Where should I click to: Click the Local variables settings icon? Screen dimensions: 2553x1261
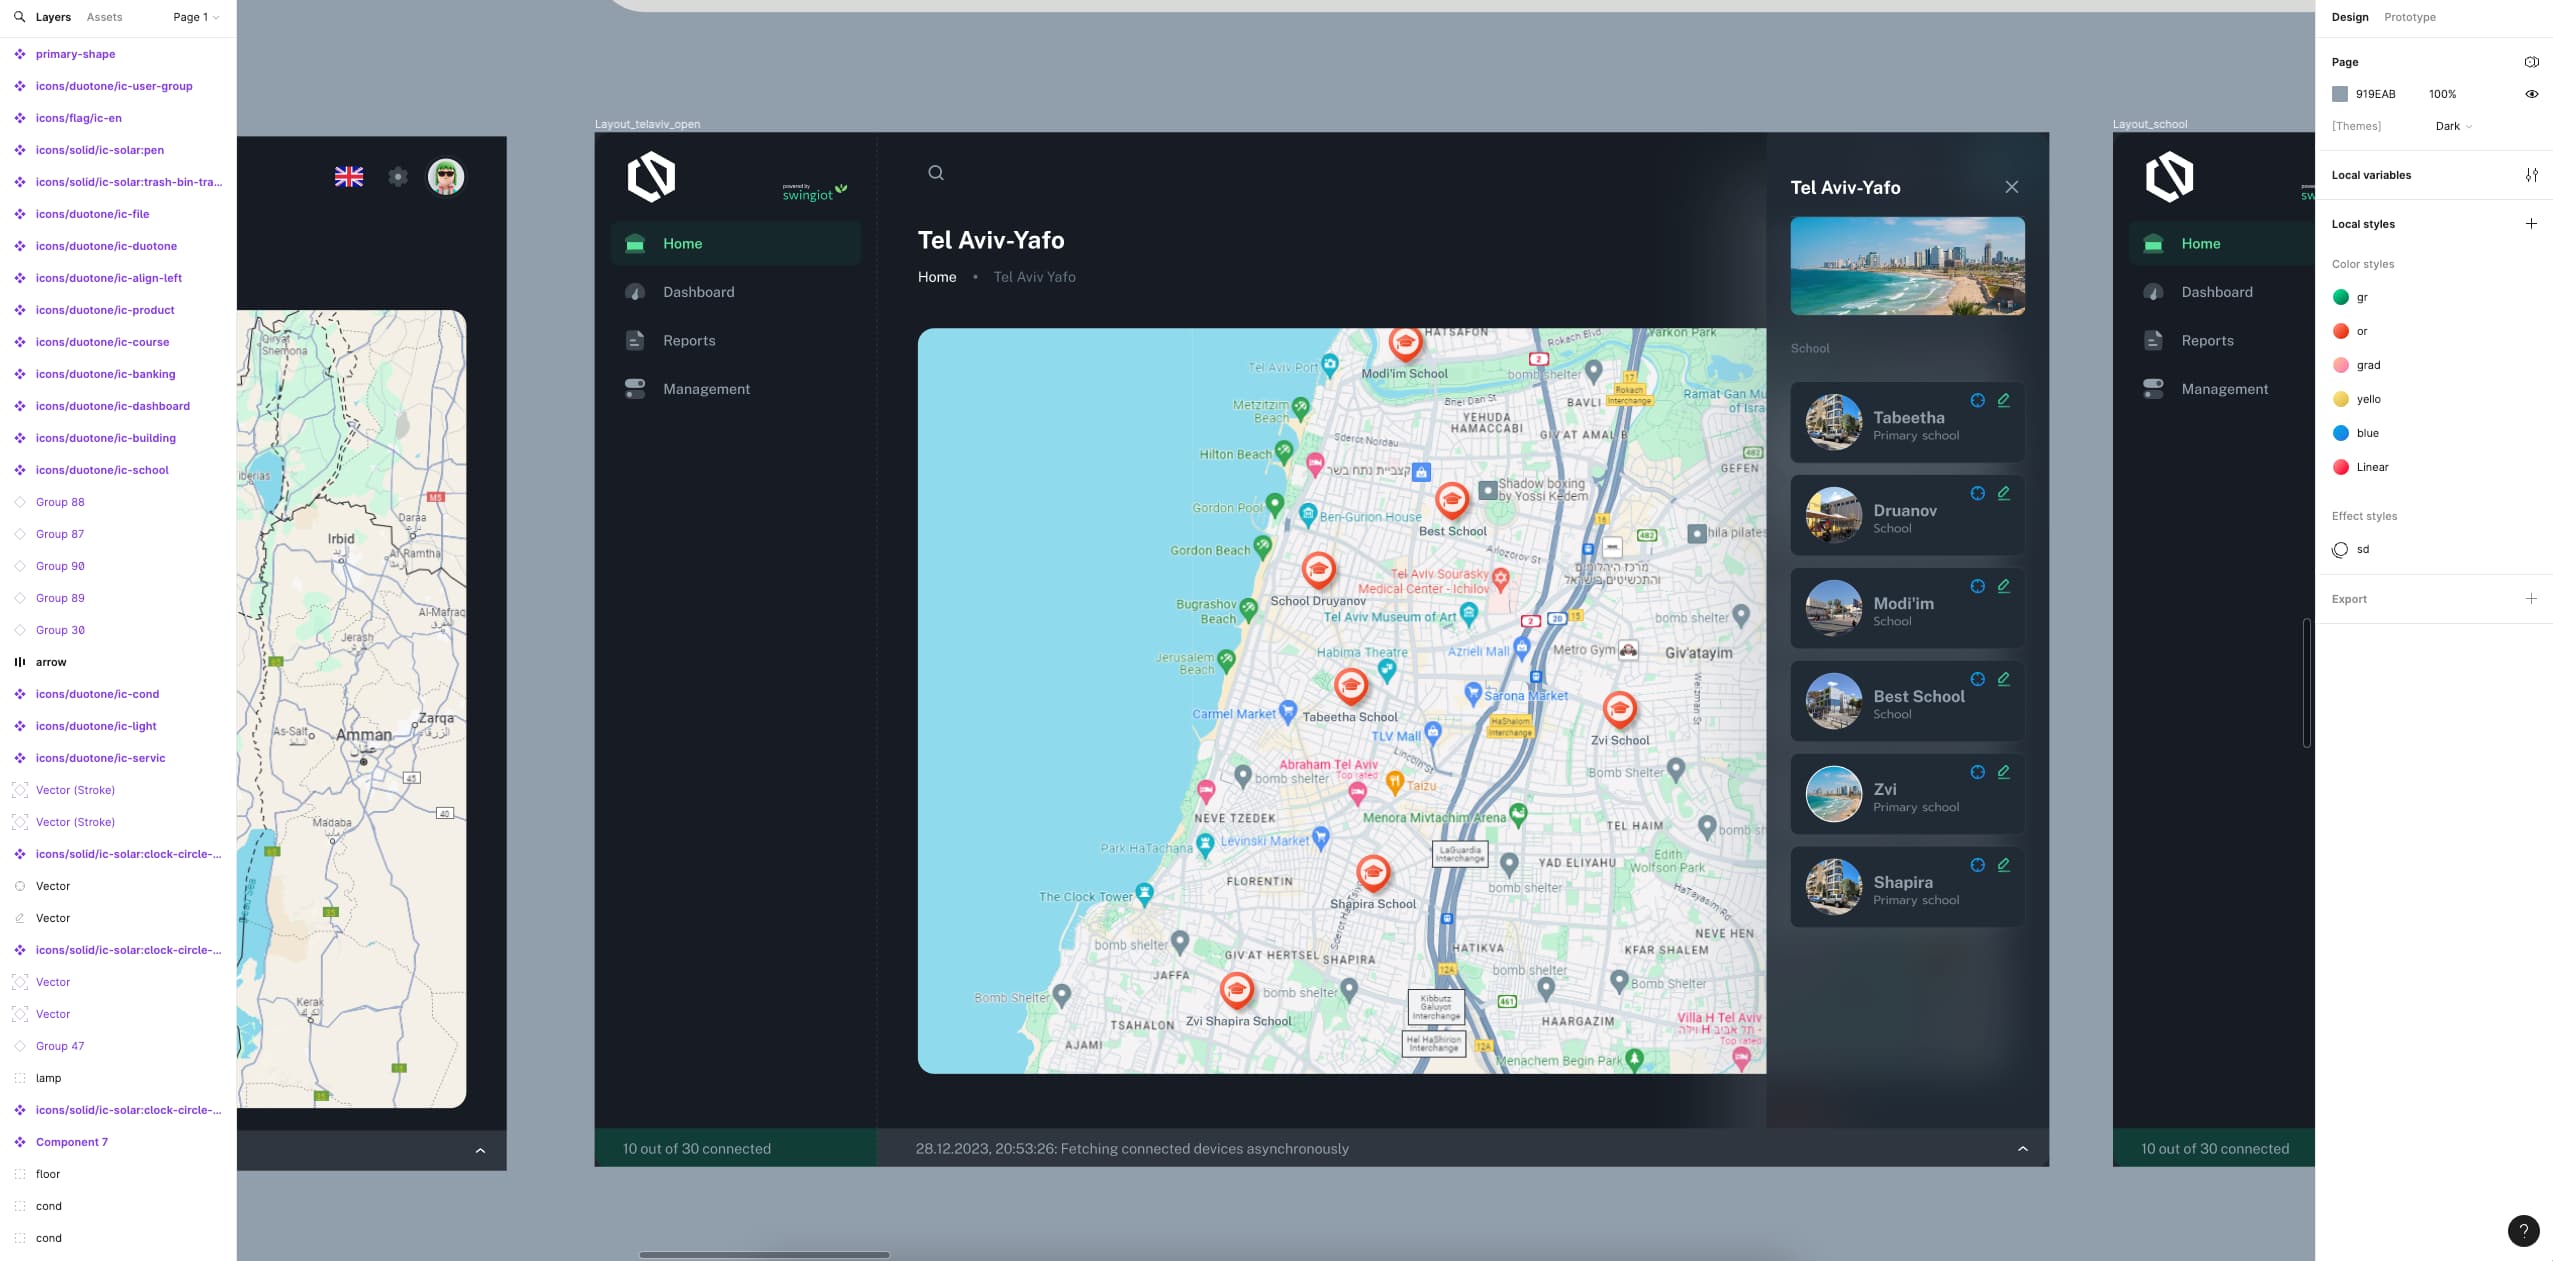click(x=2531, y=175)
